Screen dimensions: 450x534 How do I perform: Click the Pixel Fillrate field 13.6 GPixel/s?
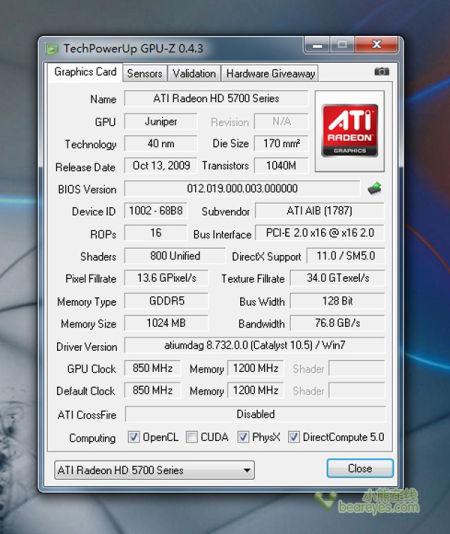coord(166,278)
